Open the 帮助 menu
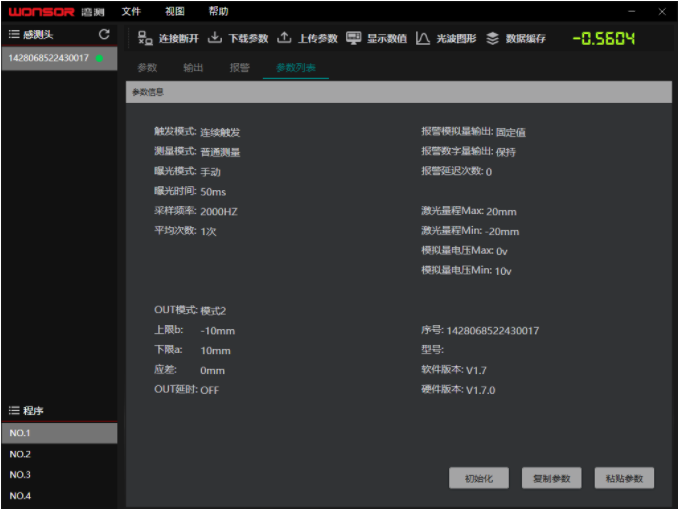 (x=218, y=11)
